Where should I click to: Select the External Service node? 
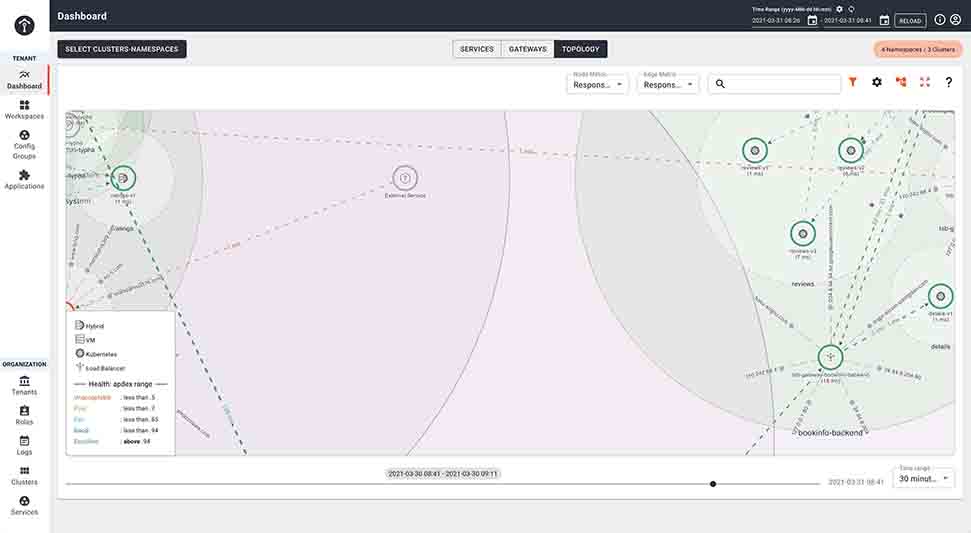click(405, 178)
